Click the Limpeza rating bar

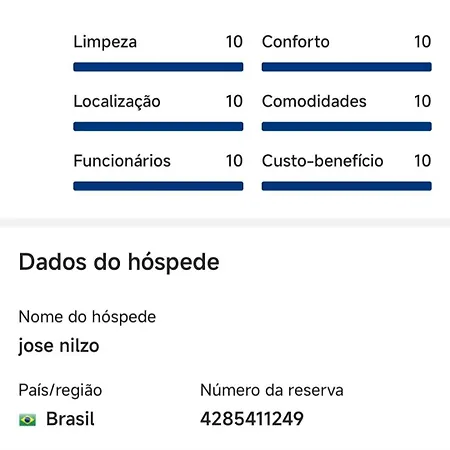point(158,67)
